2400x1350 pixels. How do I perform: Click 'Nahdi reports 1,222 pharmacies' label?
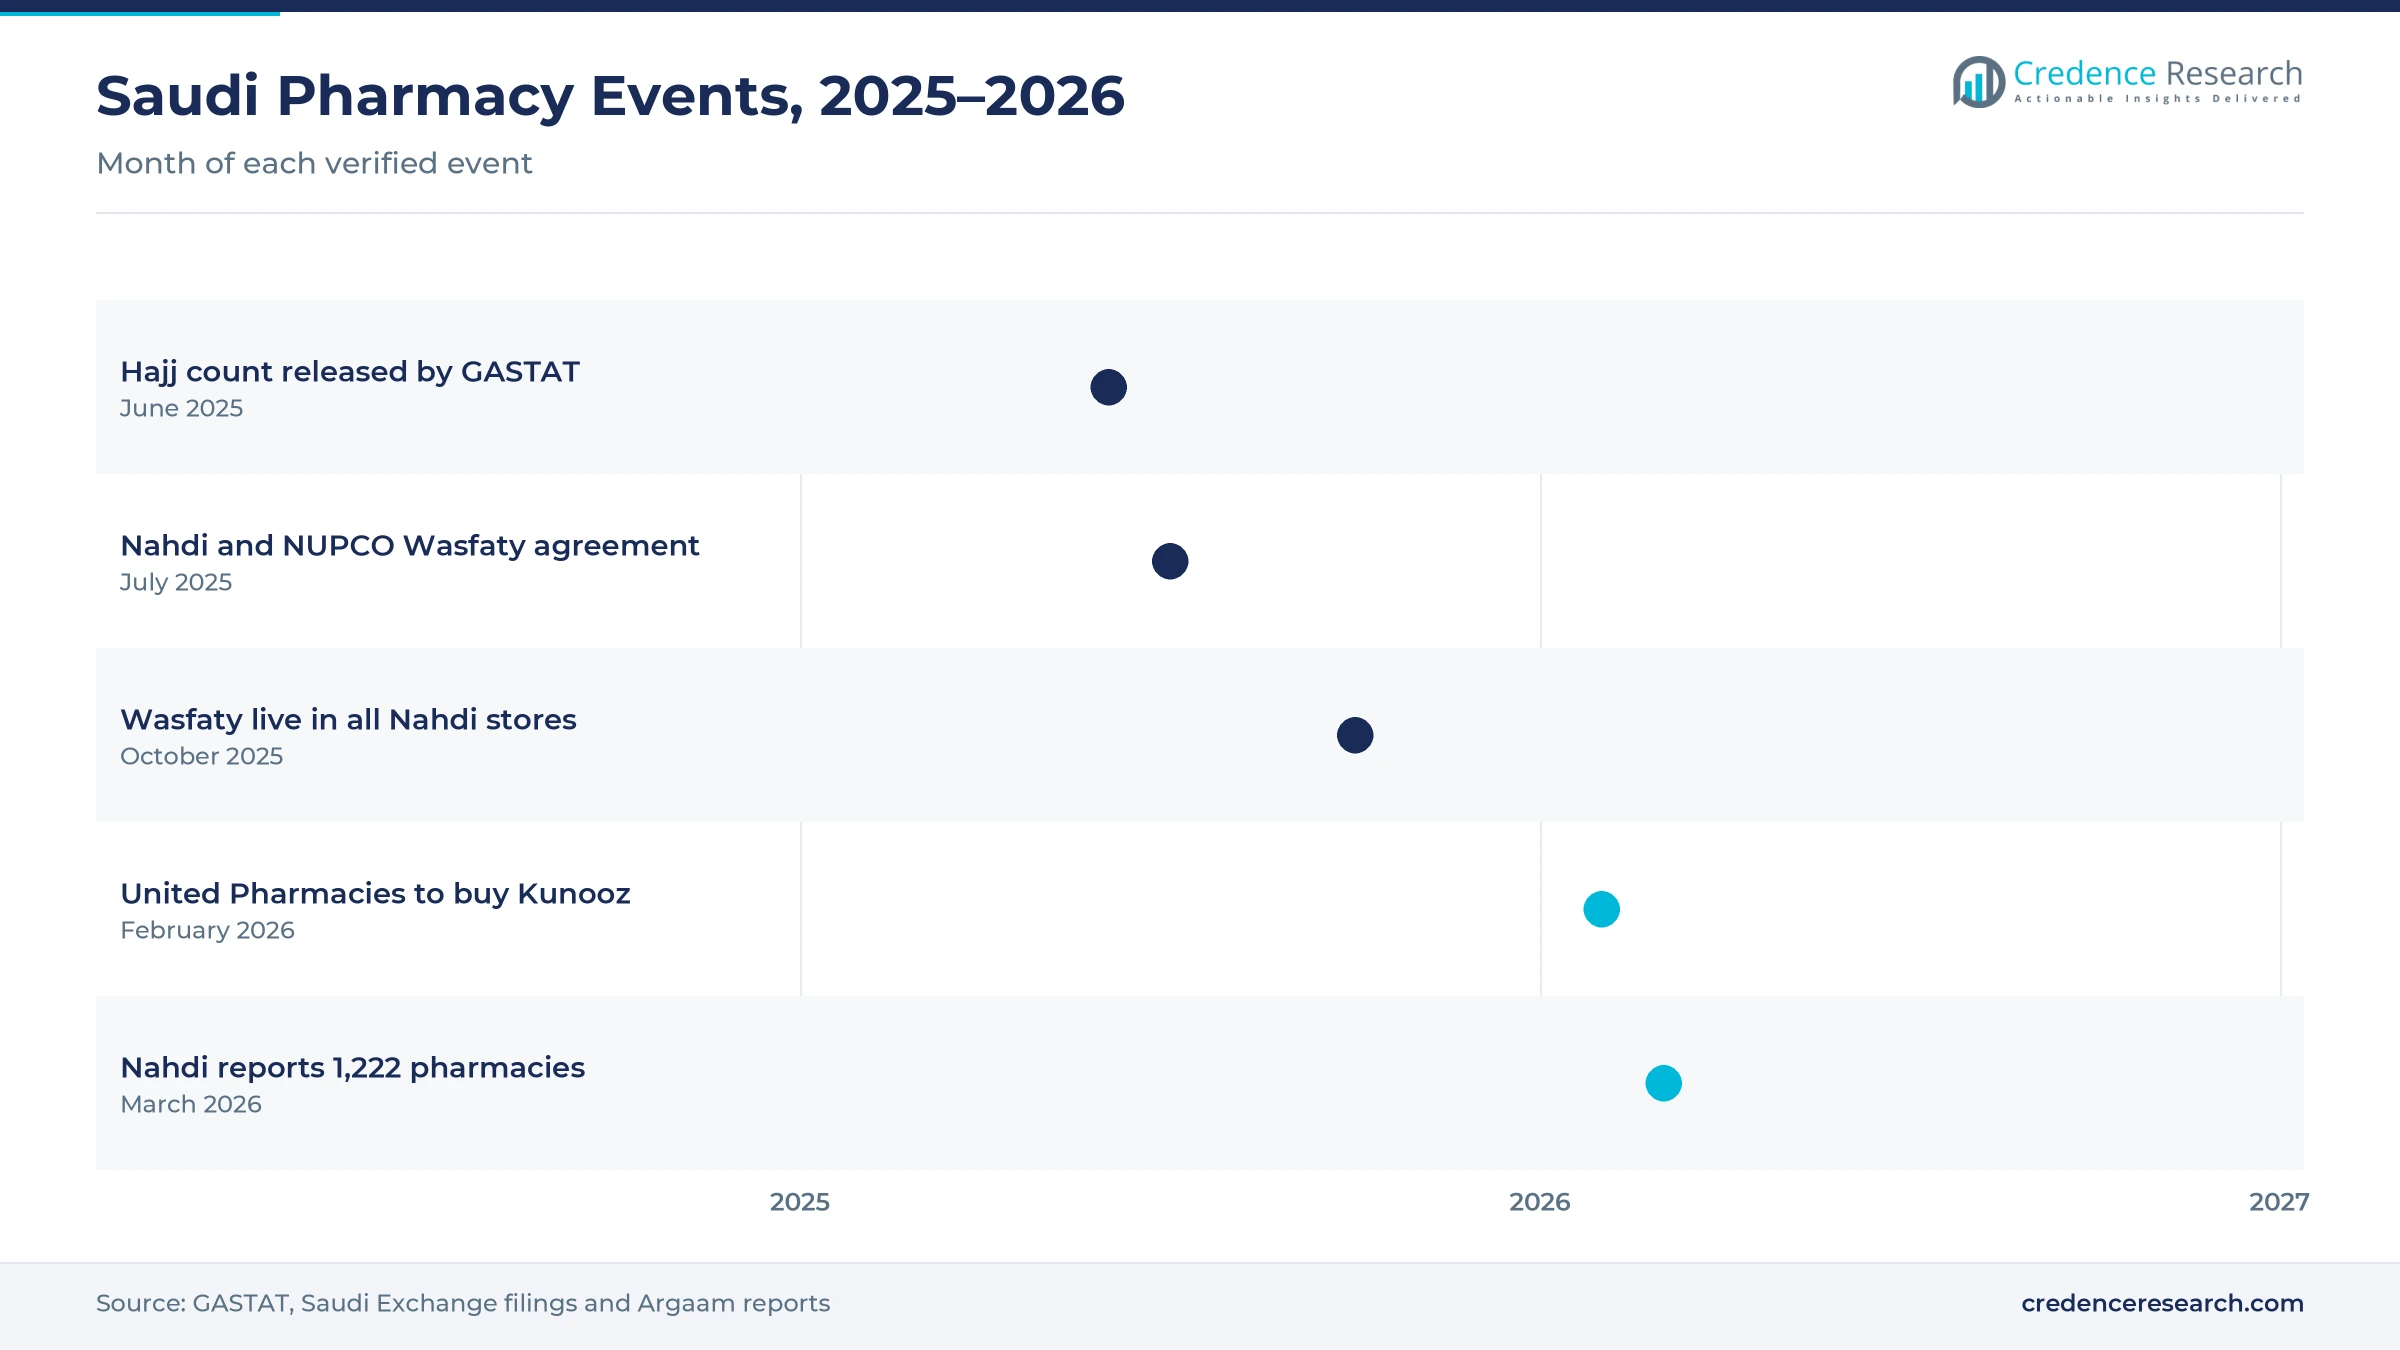[352, 1068]
